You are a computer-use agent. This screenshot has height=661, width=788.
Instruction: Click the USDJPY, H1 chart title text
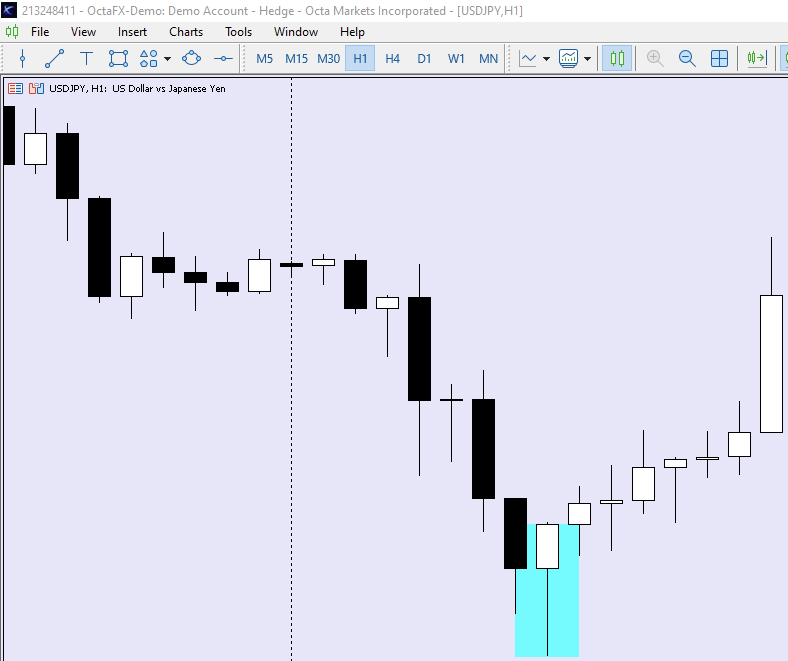(x=137, y=89)
